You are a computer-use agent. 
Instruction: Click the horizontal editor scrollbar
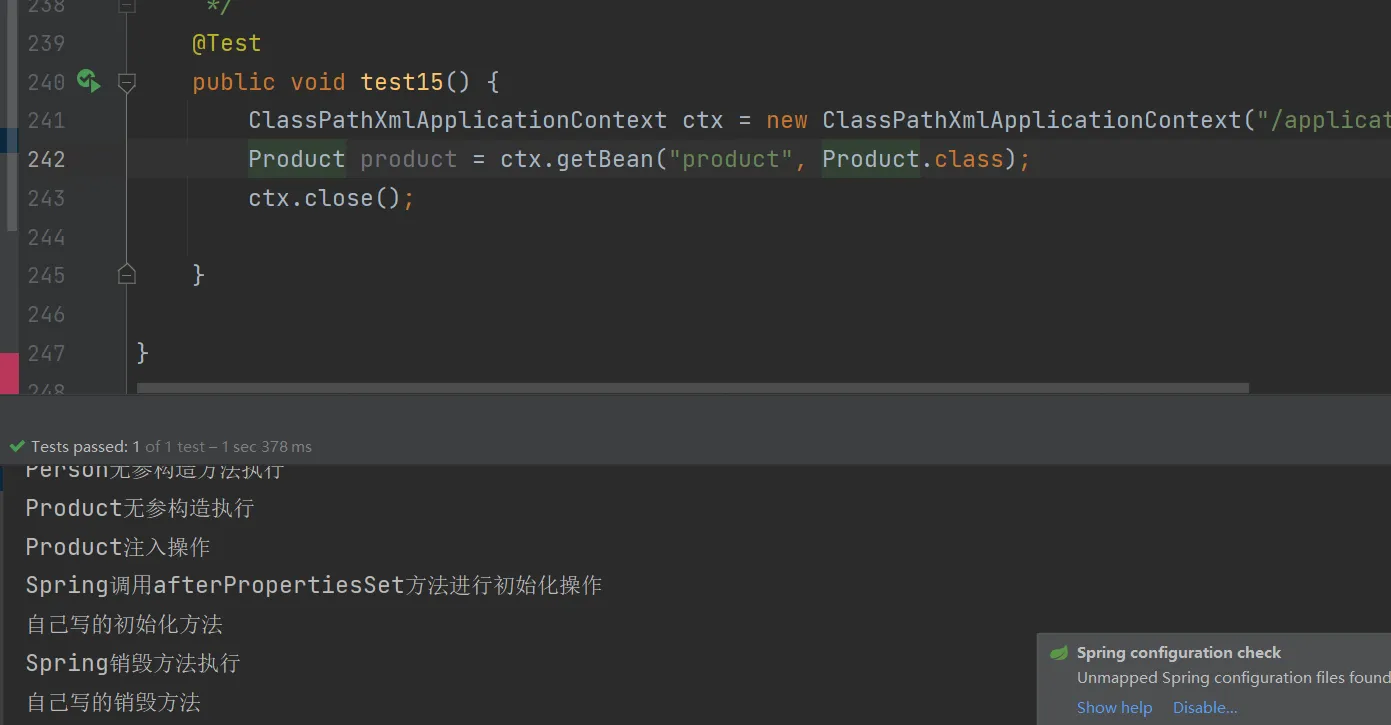(692, 388)
